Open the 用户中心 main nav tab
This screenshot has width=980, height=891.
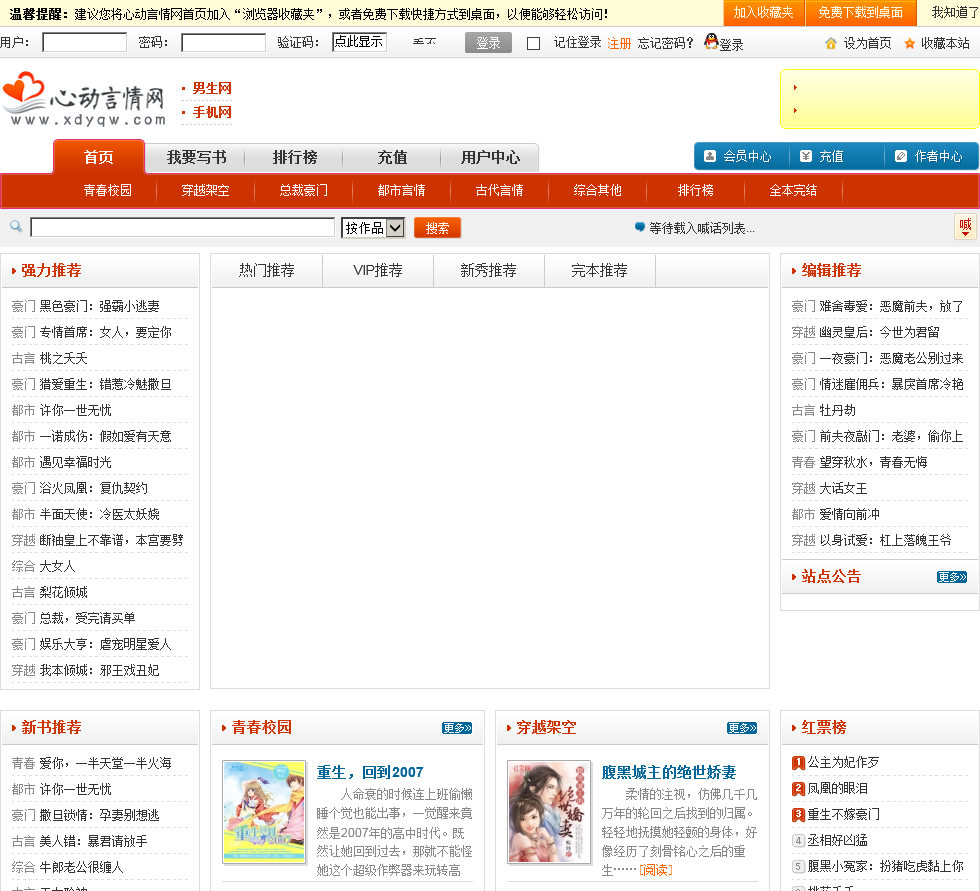(490, 157)
